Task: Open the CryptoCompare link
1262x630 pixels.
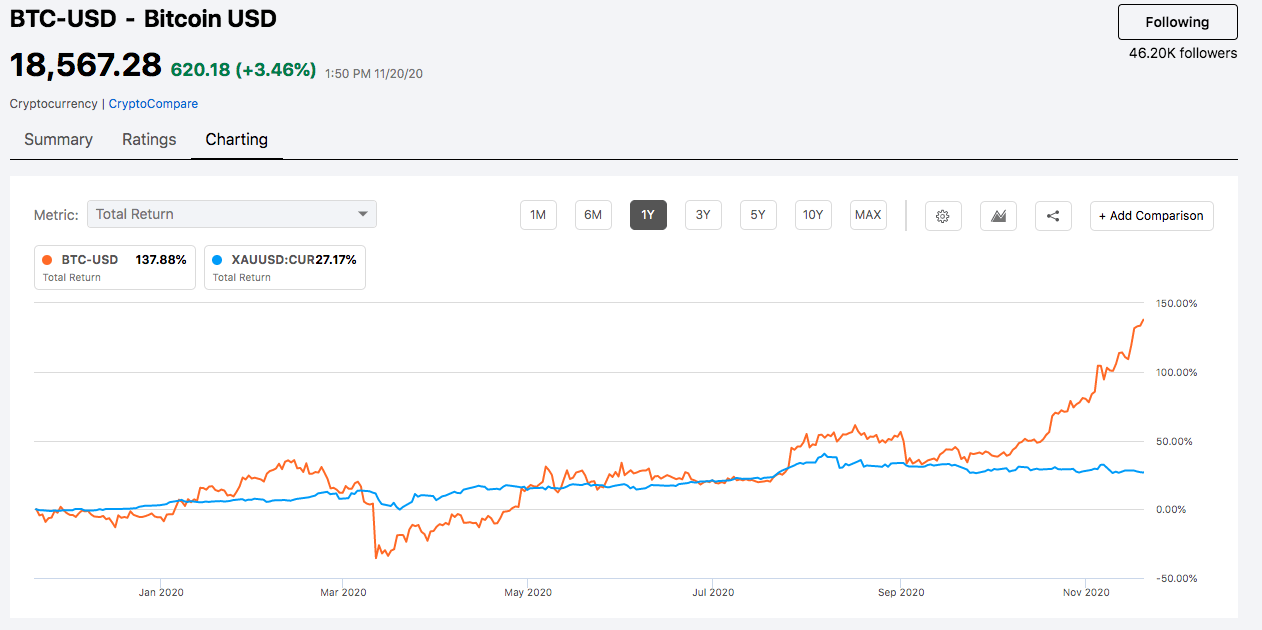Action: tap(153, 104)
